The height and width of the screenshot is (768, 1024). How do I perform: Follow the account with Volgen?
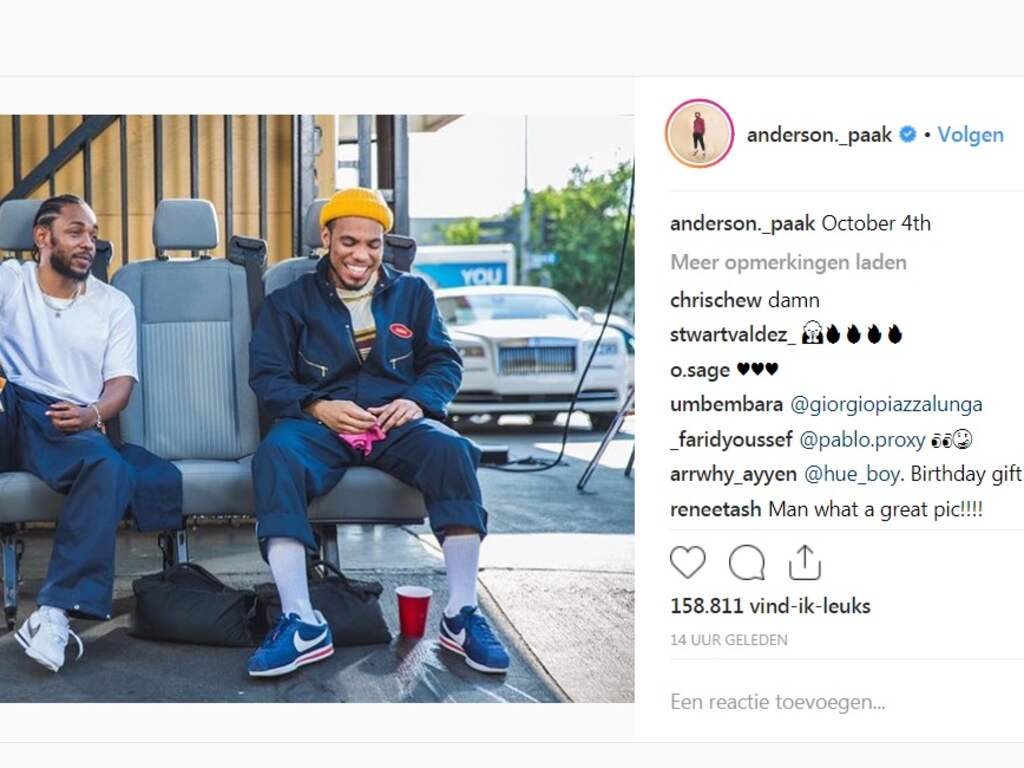click(970, 135)
